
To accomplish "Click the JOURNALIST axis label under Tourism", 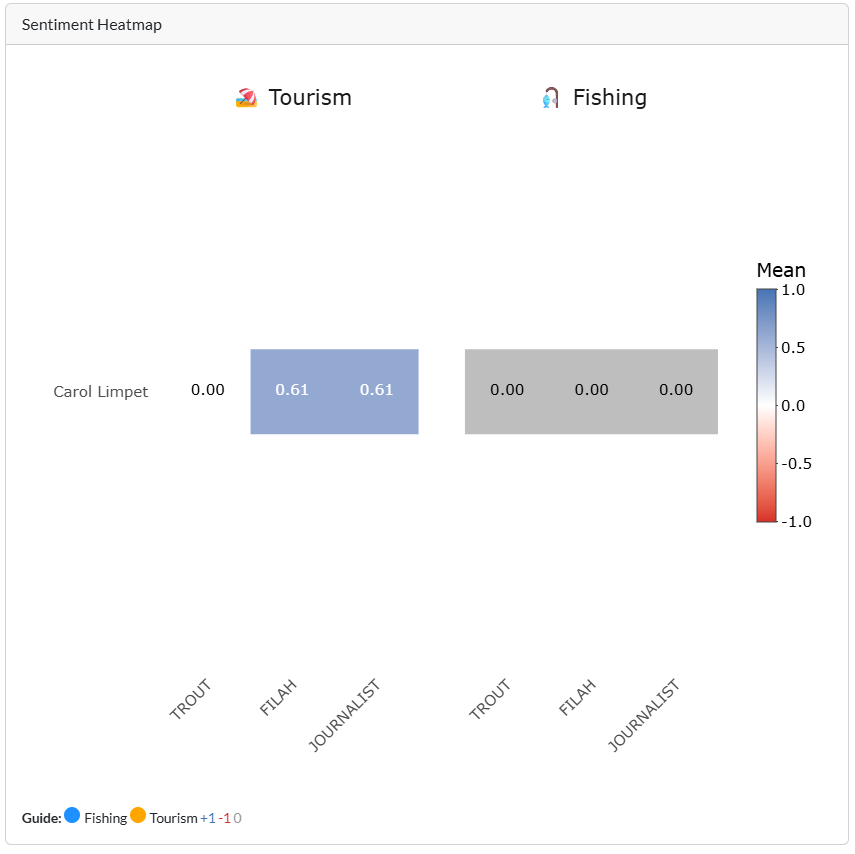I will click(x=346, y=715).
